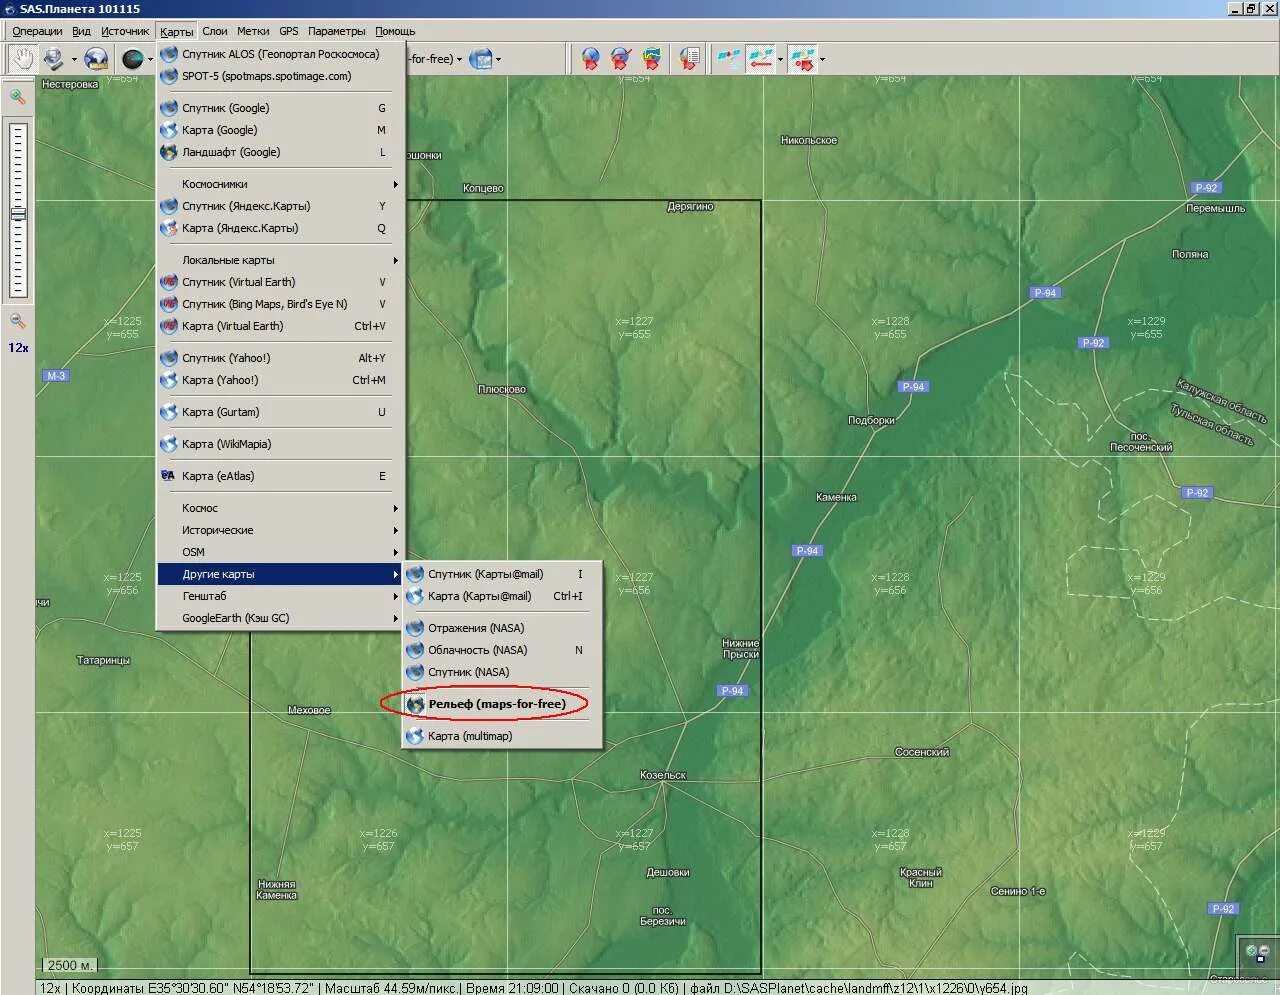Expand the Космоснимки submenu
The height and width of the screenshot is (995, 1280).
point(280,184)
